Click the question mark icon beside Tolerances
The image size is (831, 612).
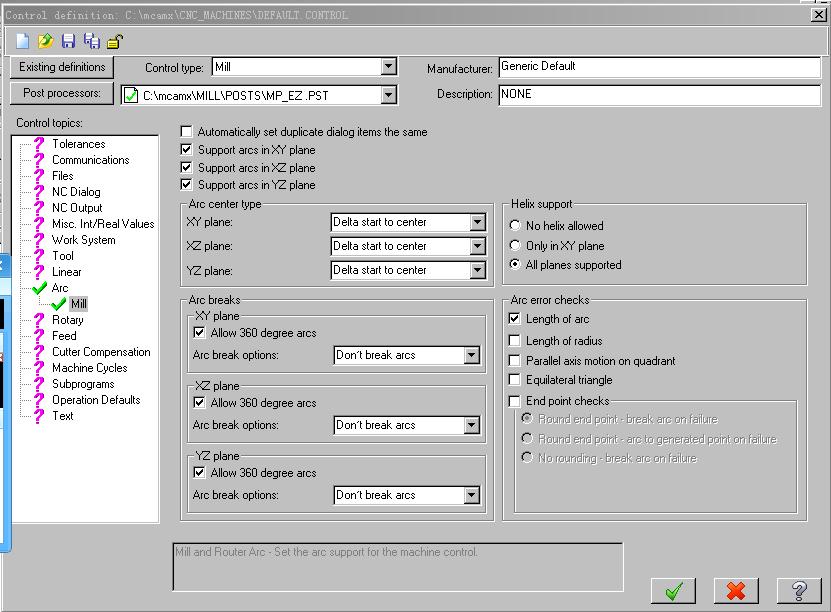tap(39, 144)
